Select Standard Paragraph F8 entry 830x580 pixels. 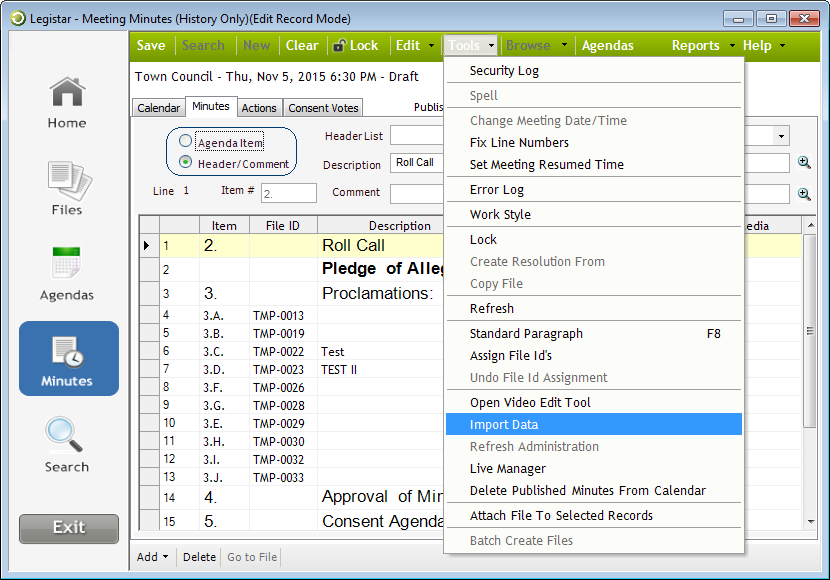[x=594, y=333]
